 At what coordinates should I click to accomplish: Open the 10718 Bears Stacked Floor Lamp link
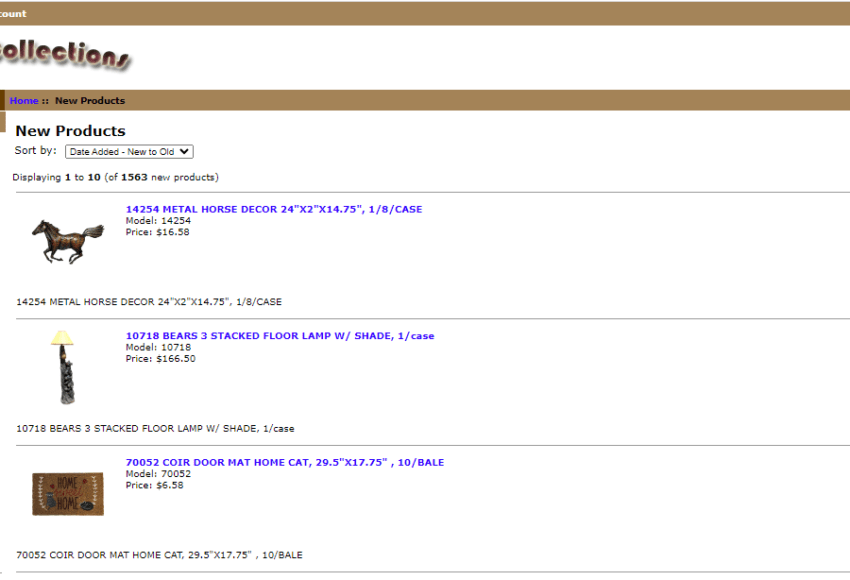(x=279, y=336)
